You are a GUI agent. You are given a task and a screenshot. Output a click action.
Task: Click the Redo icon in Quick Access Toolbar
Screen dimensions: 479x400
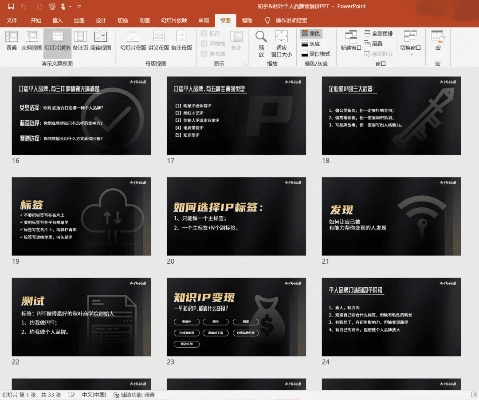(39, 6)
